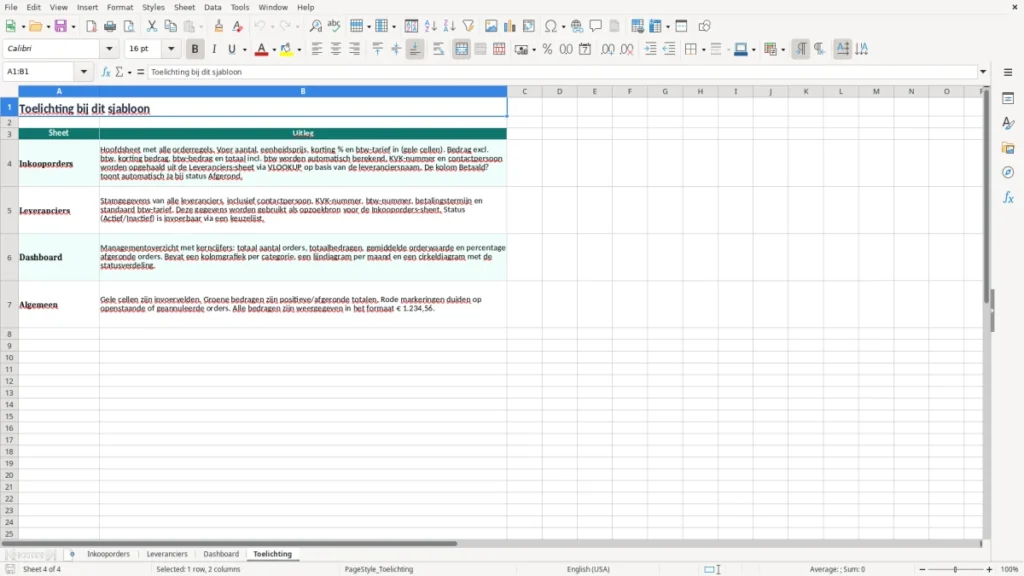
Task: Toggle left-to-right text direction
Action: click(x=801, y=49)
